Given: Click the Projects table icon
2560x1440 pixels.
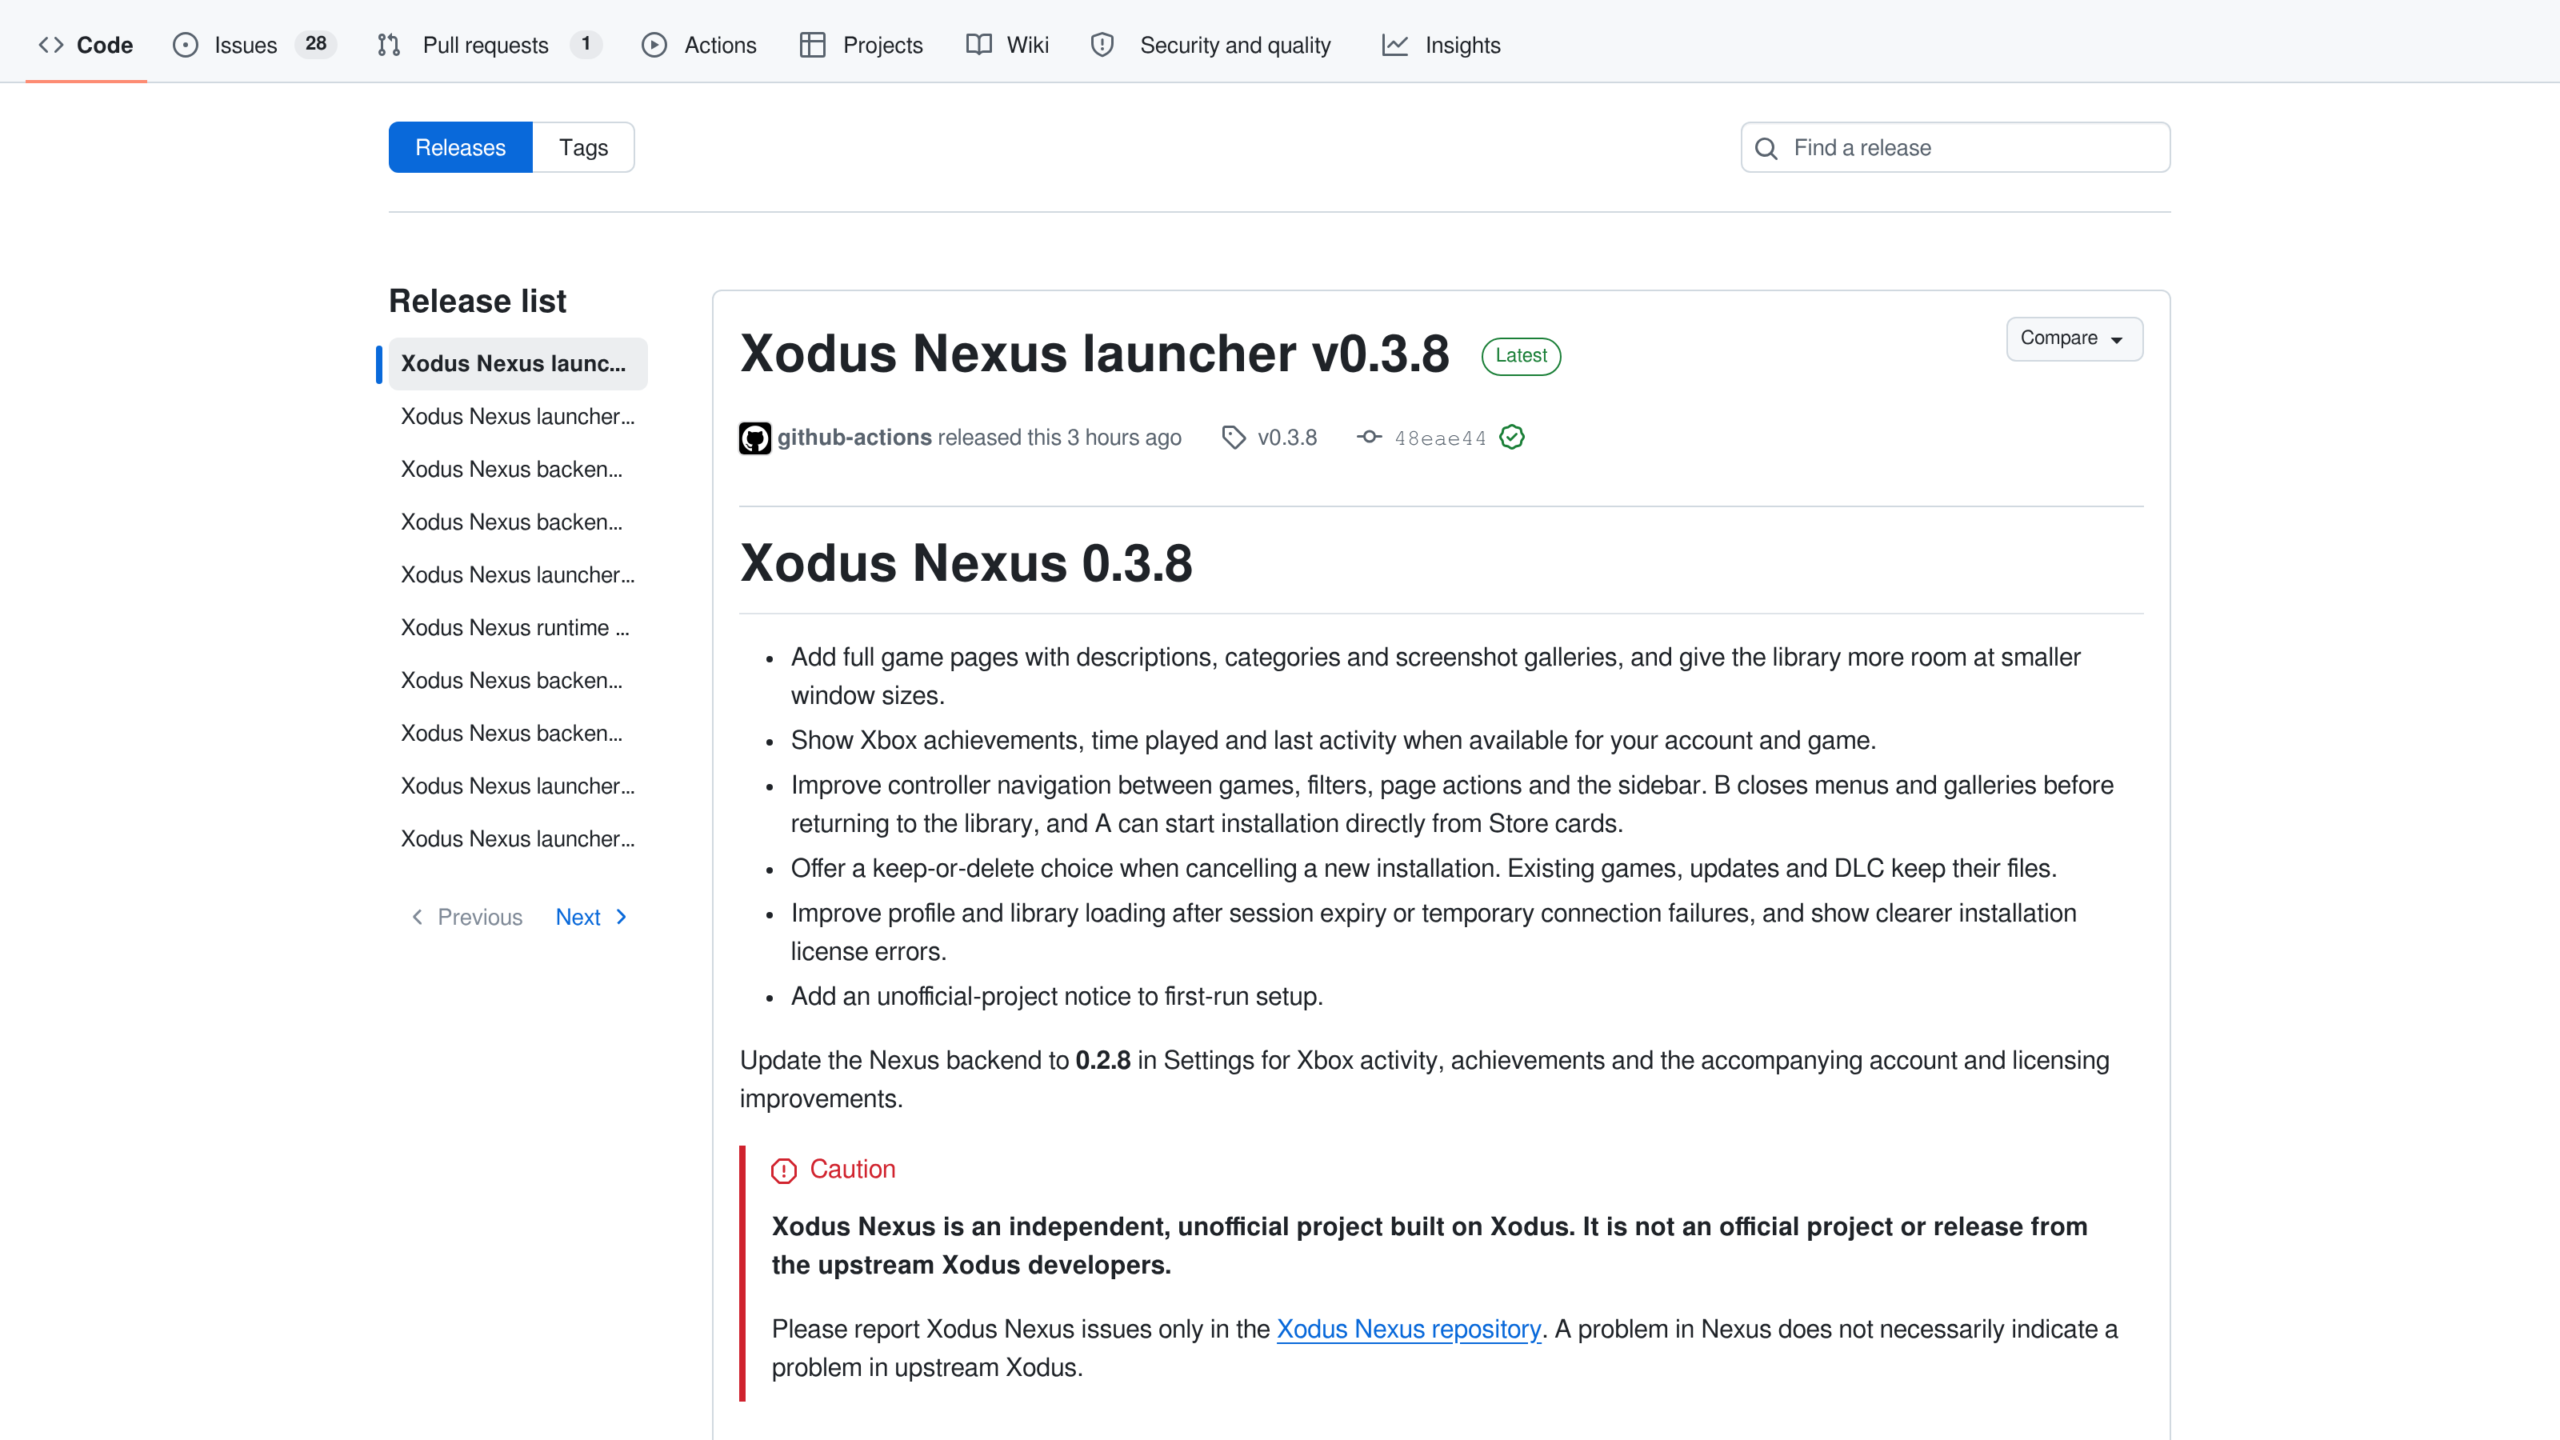Looking at the screenshot, I should (x=812, y=45).
